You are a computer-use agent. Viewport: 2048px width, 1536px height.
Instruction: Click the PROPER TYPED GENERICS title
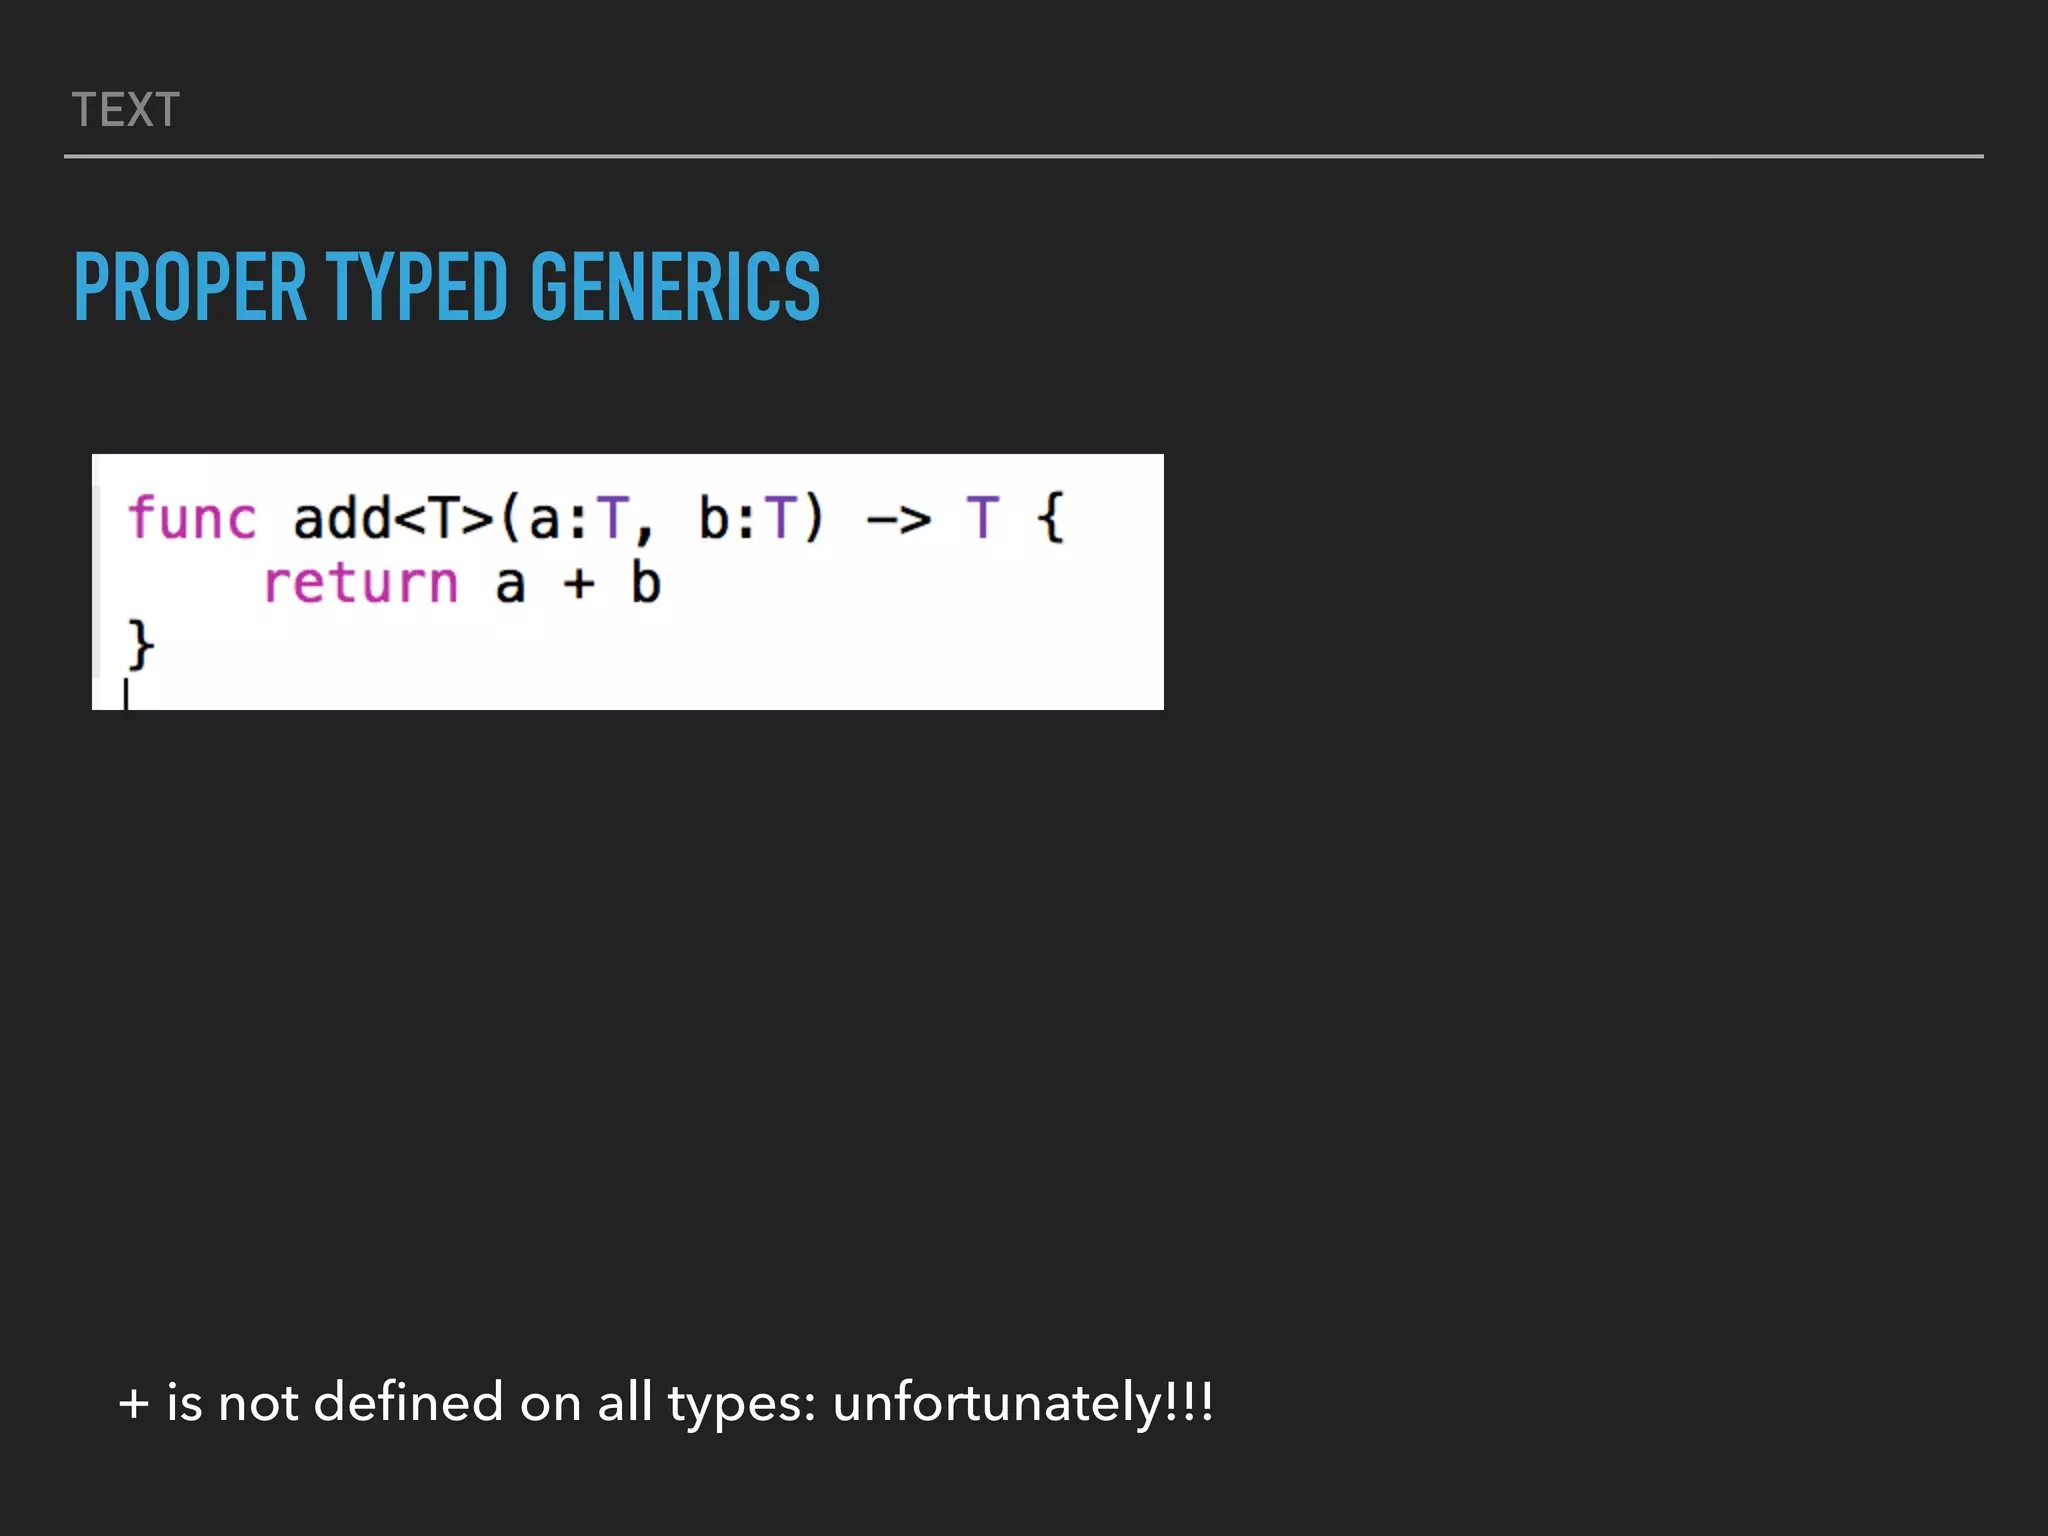(x=447, y=287)
